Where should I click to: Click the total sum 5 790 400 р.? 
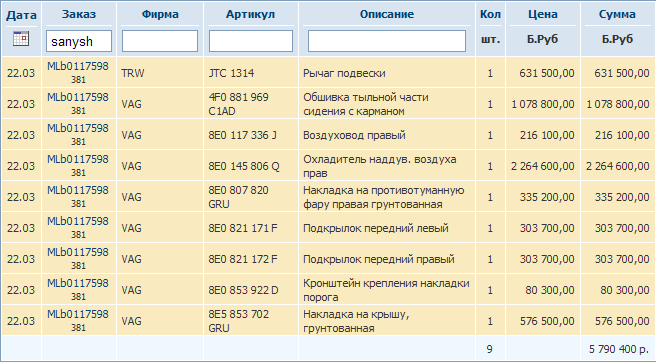click(619, 349)
